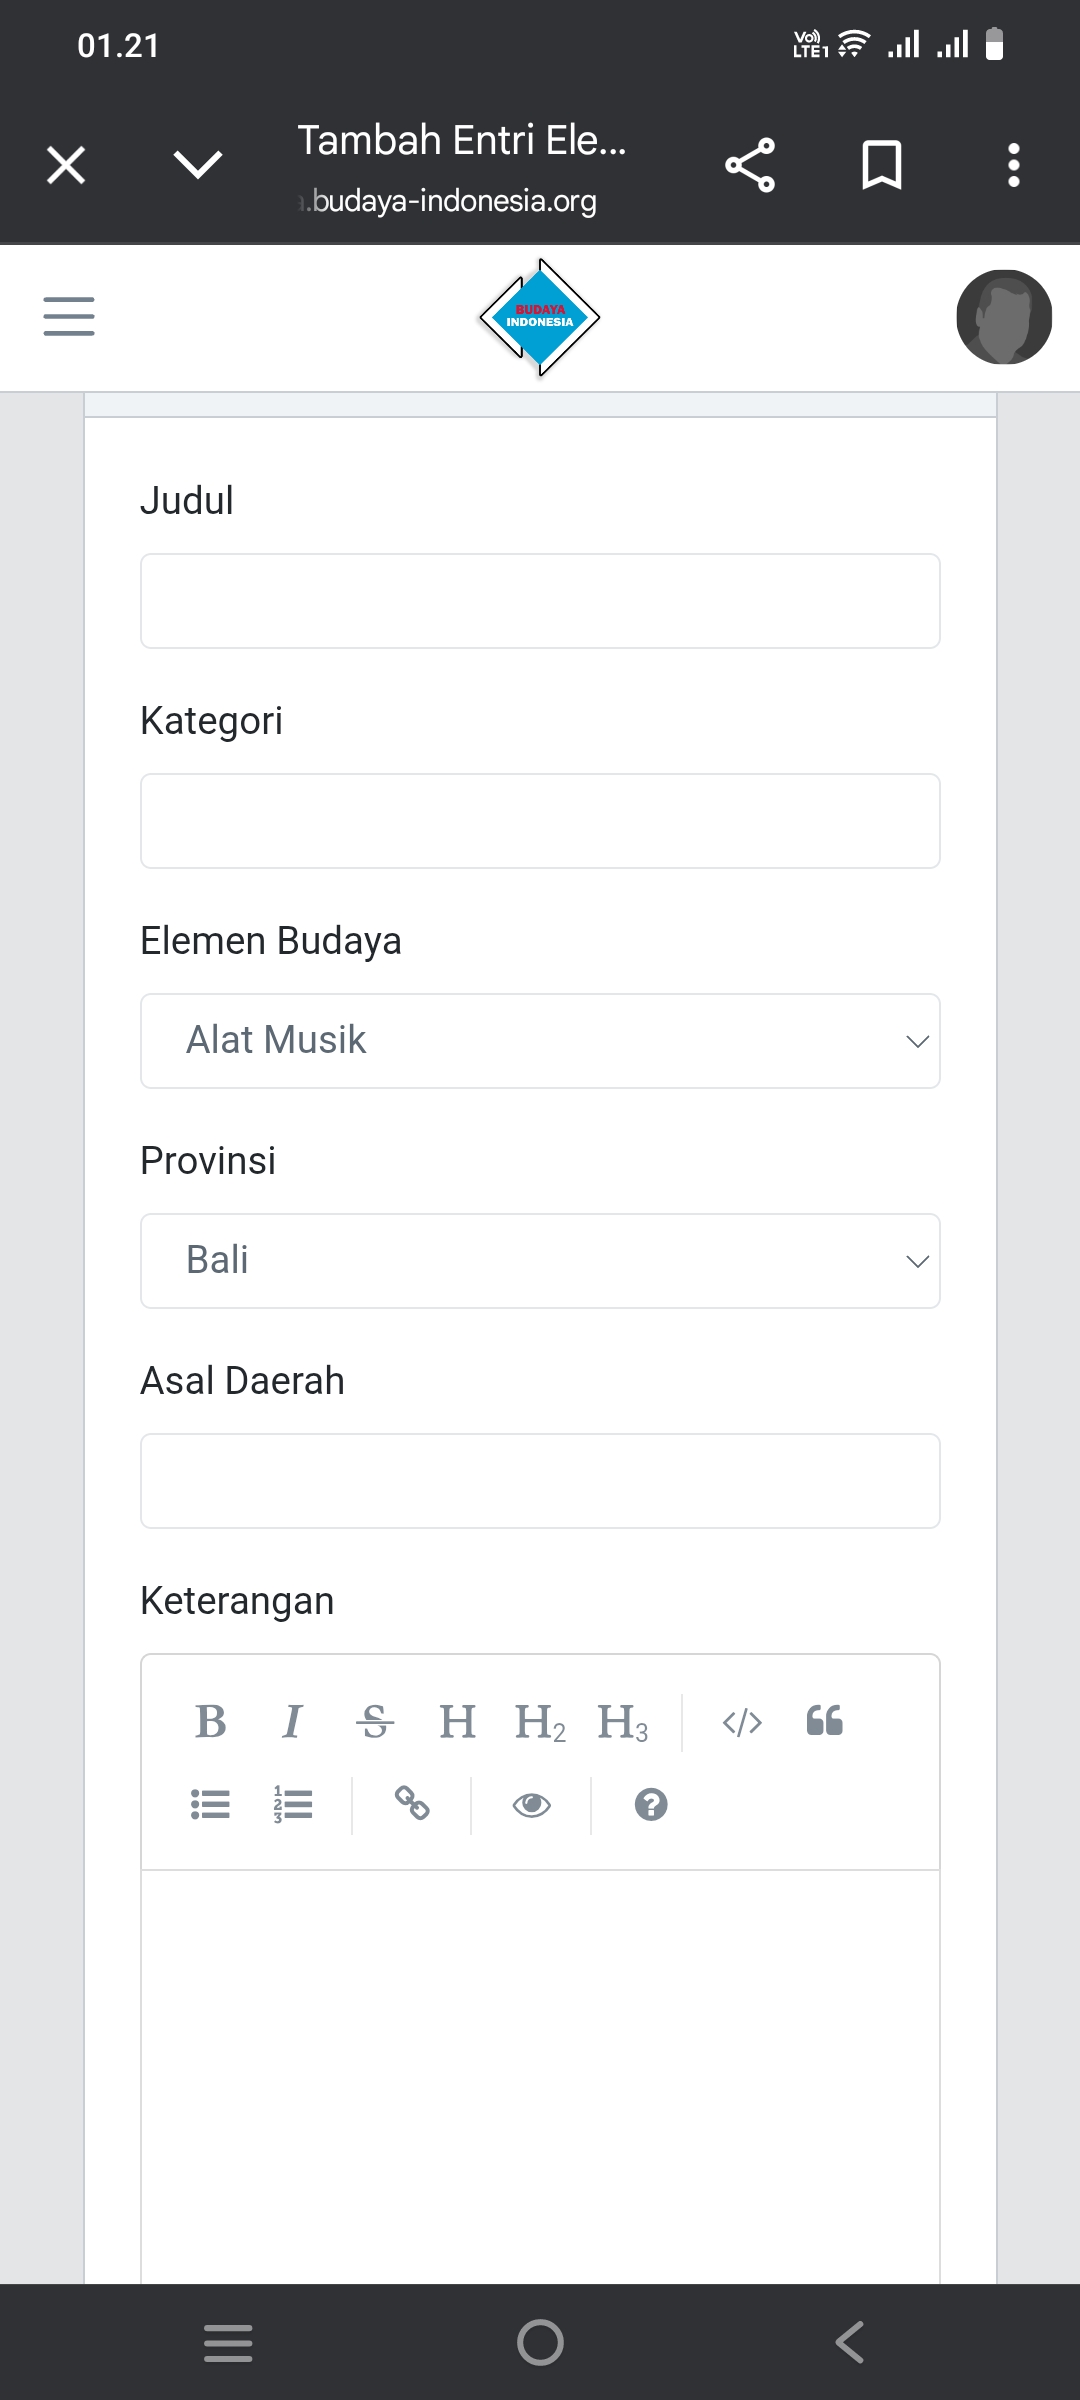Open the Elemen Budaya dropdown
The width and height of the screenshot is (1080, 2400).
pyautogui.click(x=540, y=1040)
